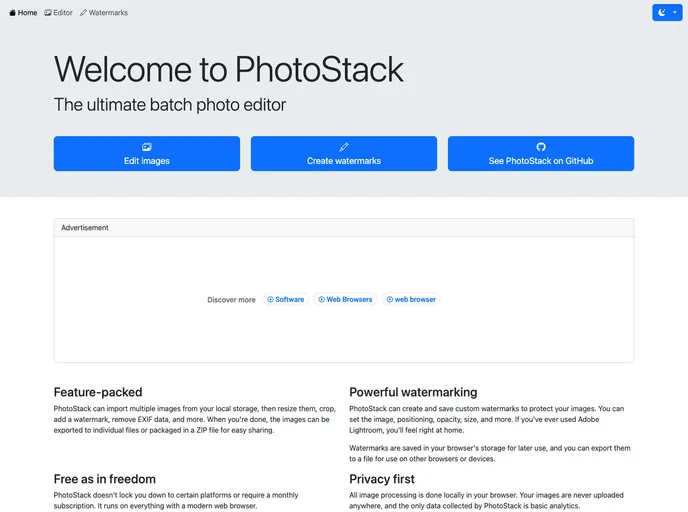
Task: Follow the Software ad link
Action: point(286,299)
